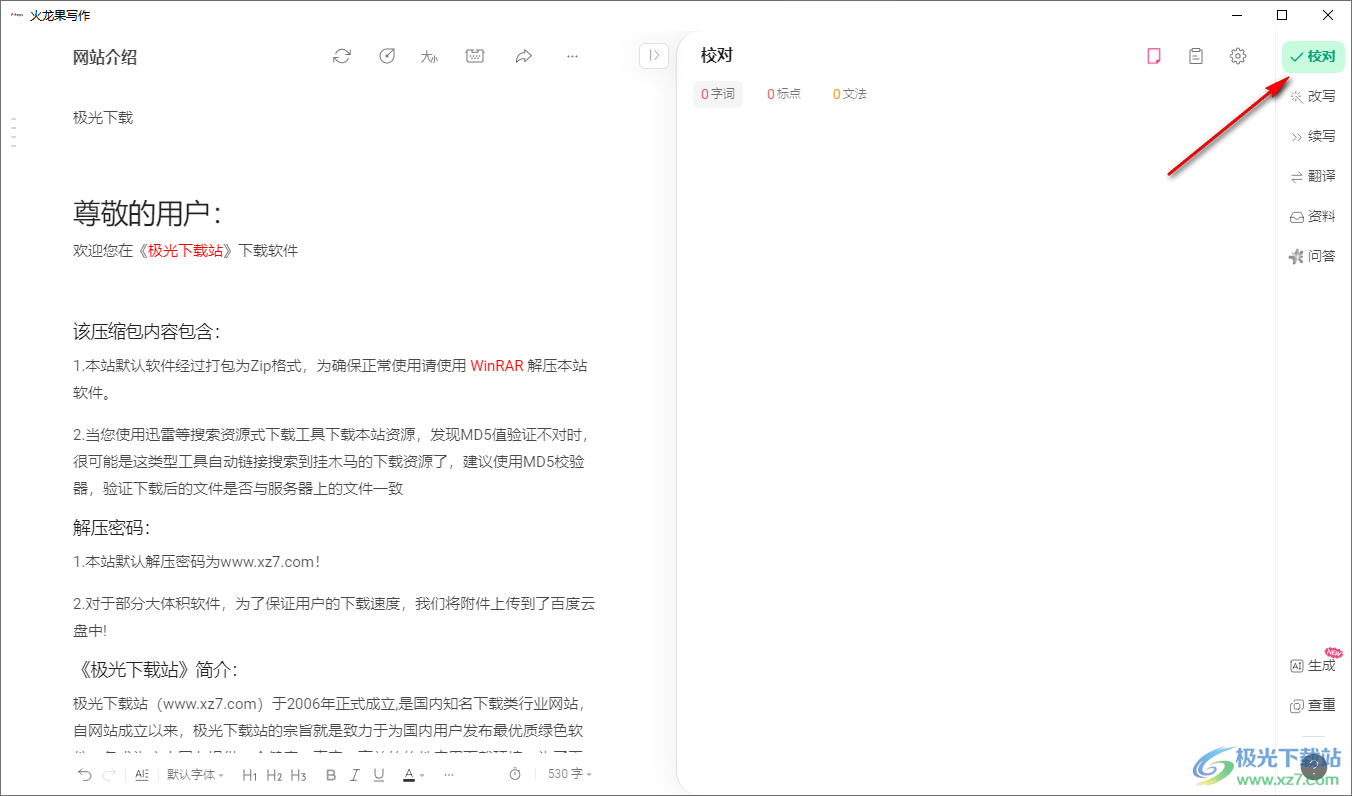Click the undo arrow in the bottom toolbar

click(x=85, y=774)
